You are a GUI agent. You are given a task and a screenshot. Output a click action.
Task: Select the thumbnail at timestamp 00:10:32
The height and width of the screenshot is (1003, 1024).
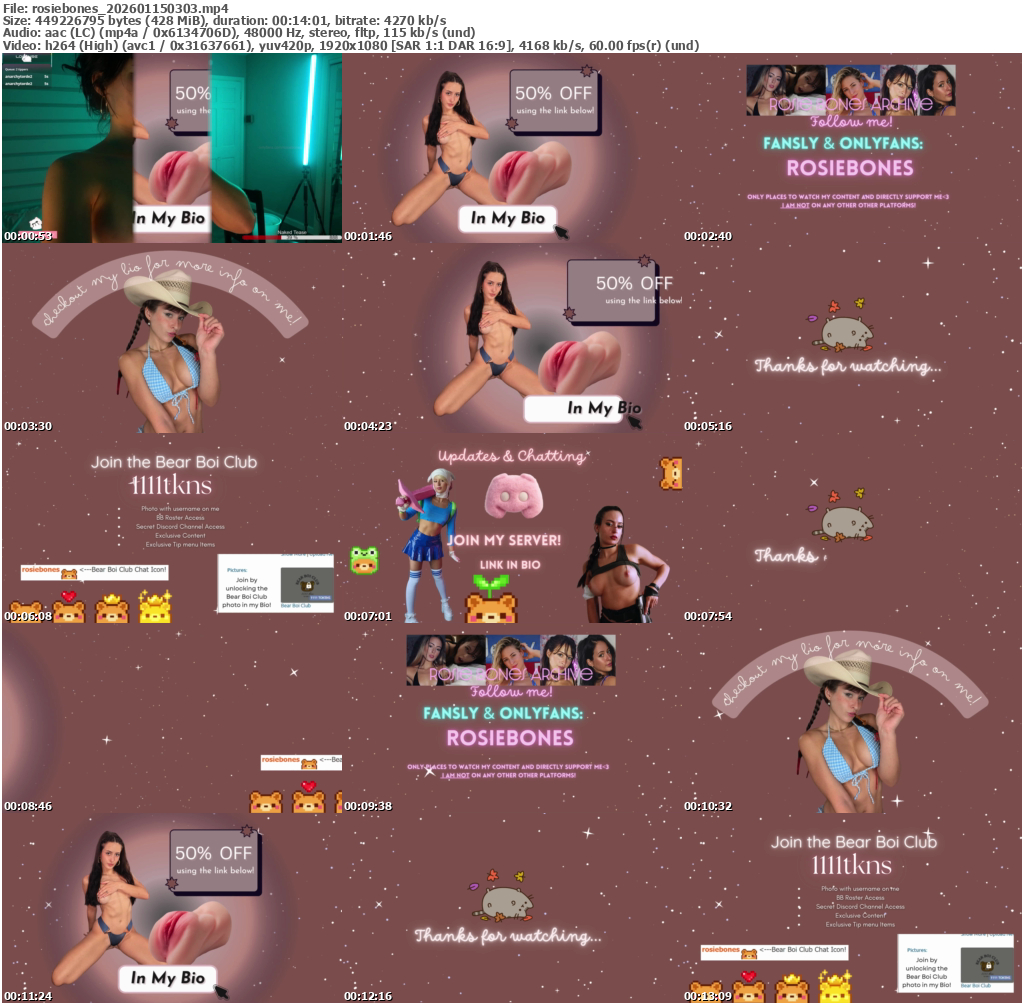(852, 719)
